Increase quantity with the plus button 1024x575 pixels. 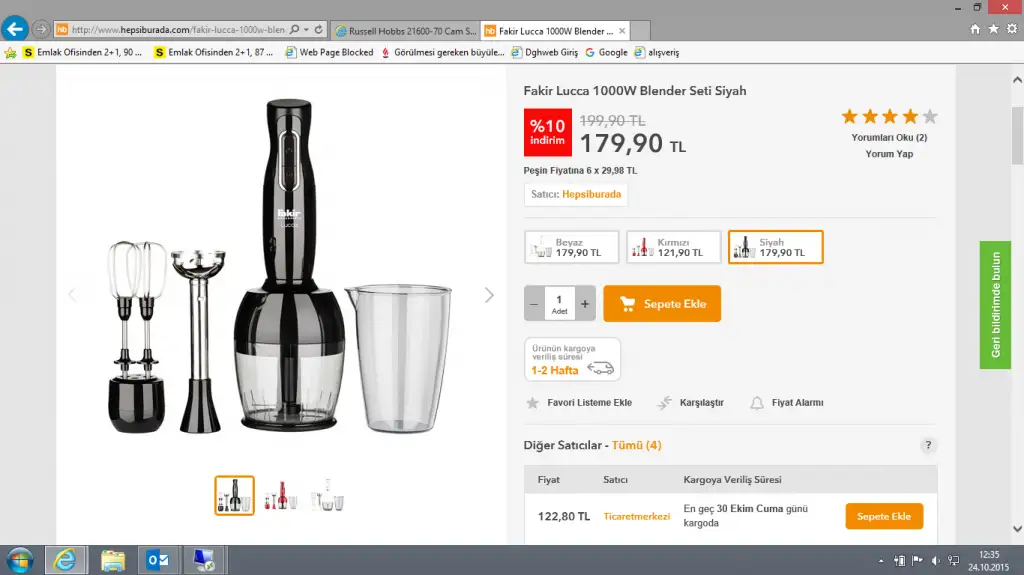(x=585, y=303)
